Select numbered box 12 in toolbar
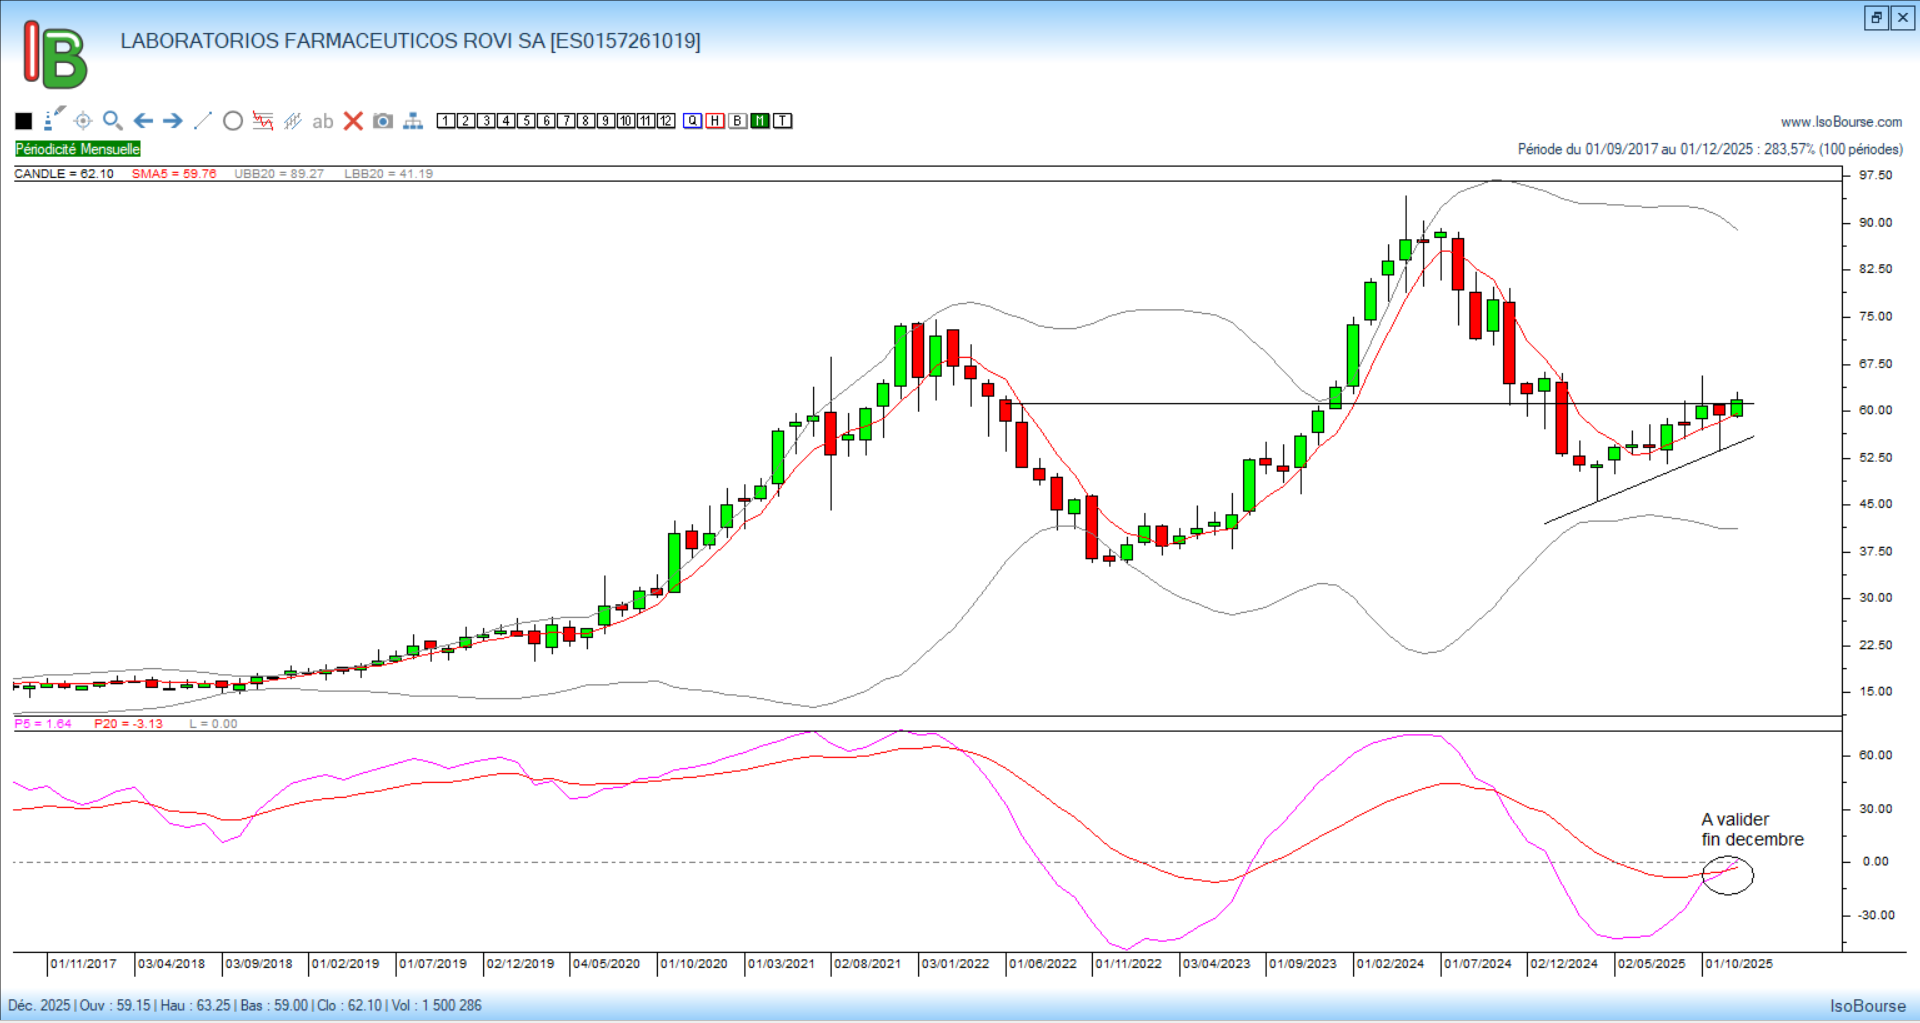The image size is (1920, 1023). coord(666,121)
